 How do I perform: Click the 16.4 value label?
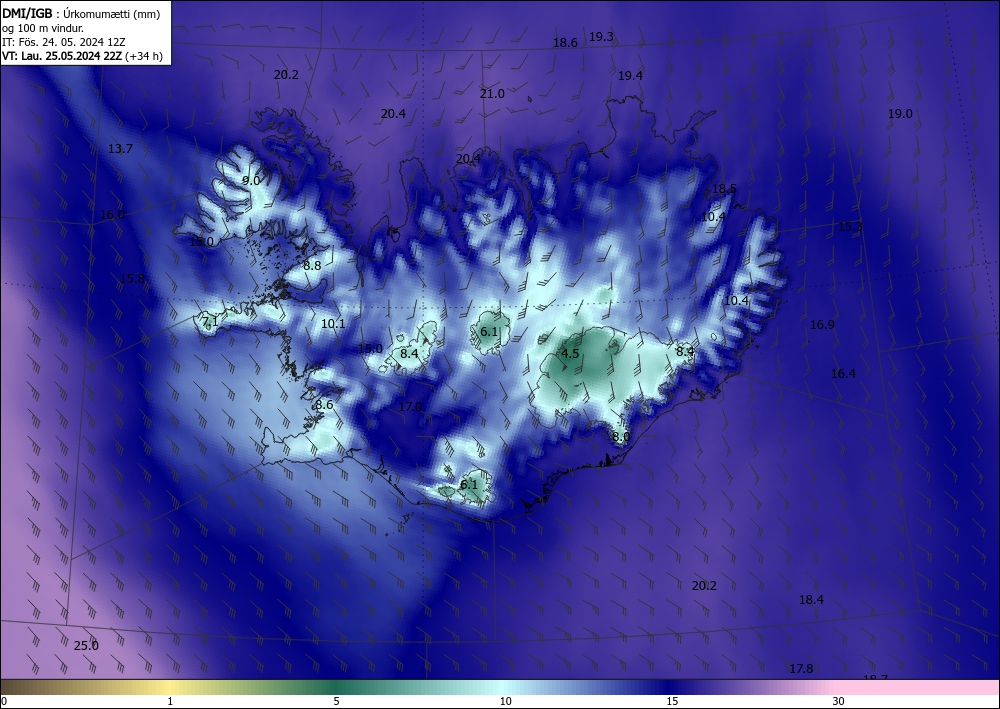pos(843,374)
